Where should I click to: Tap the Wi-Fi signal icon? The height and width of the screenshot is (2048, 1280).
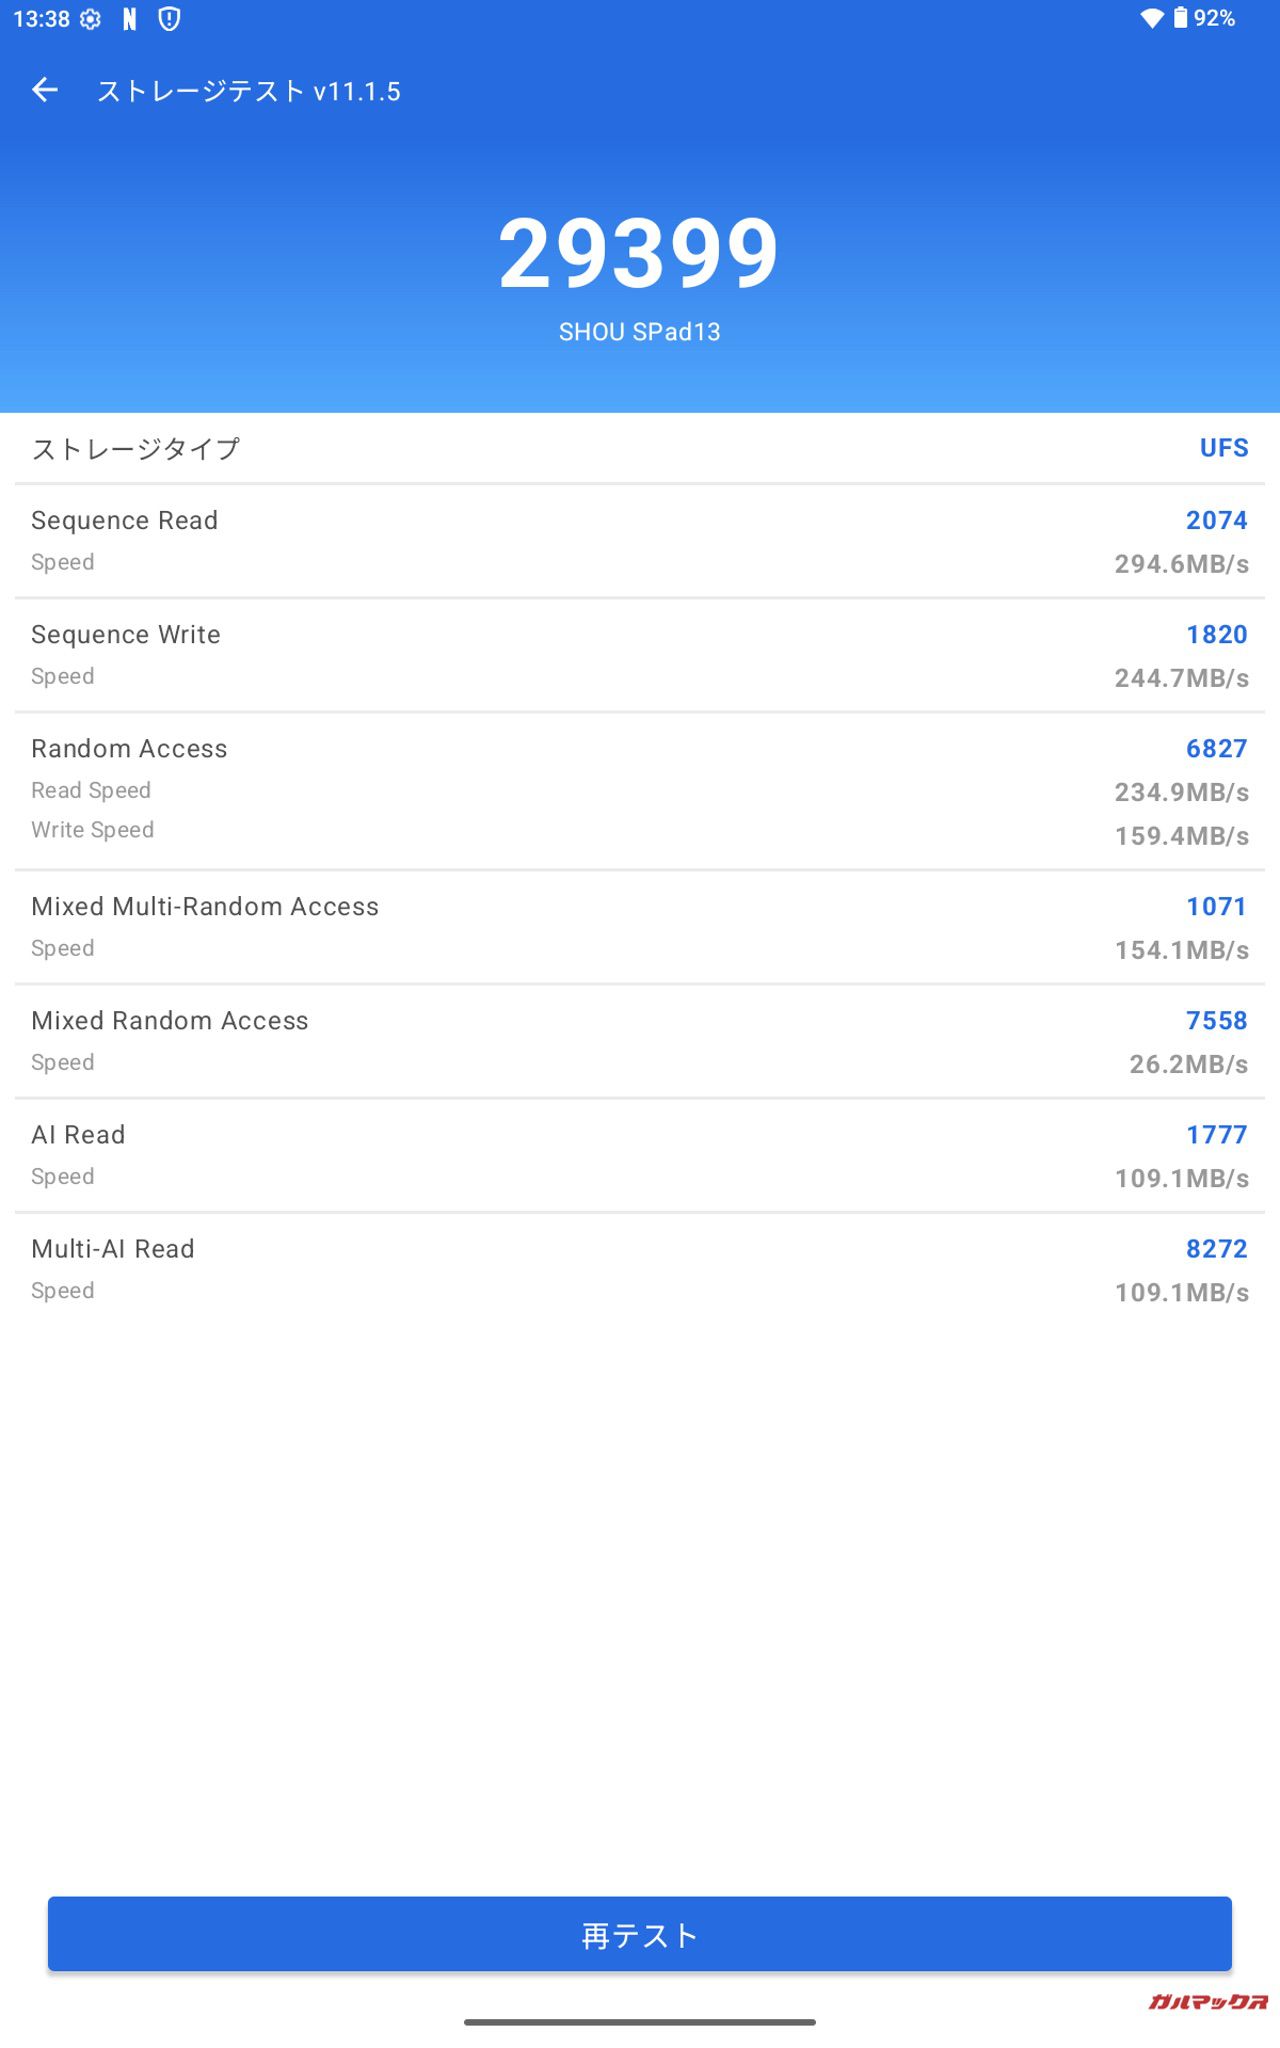pos(1152,18)
